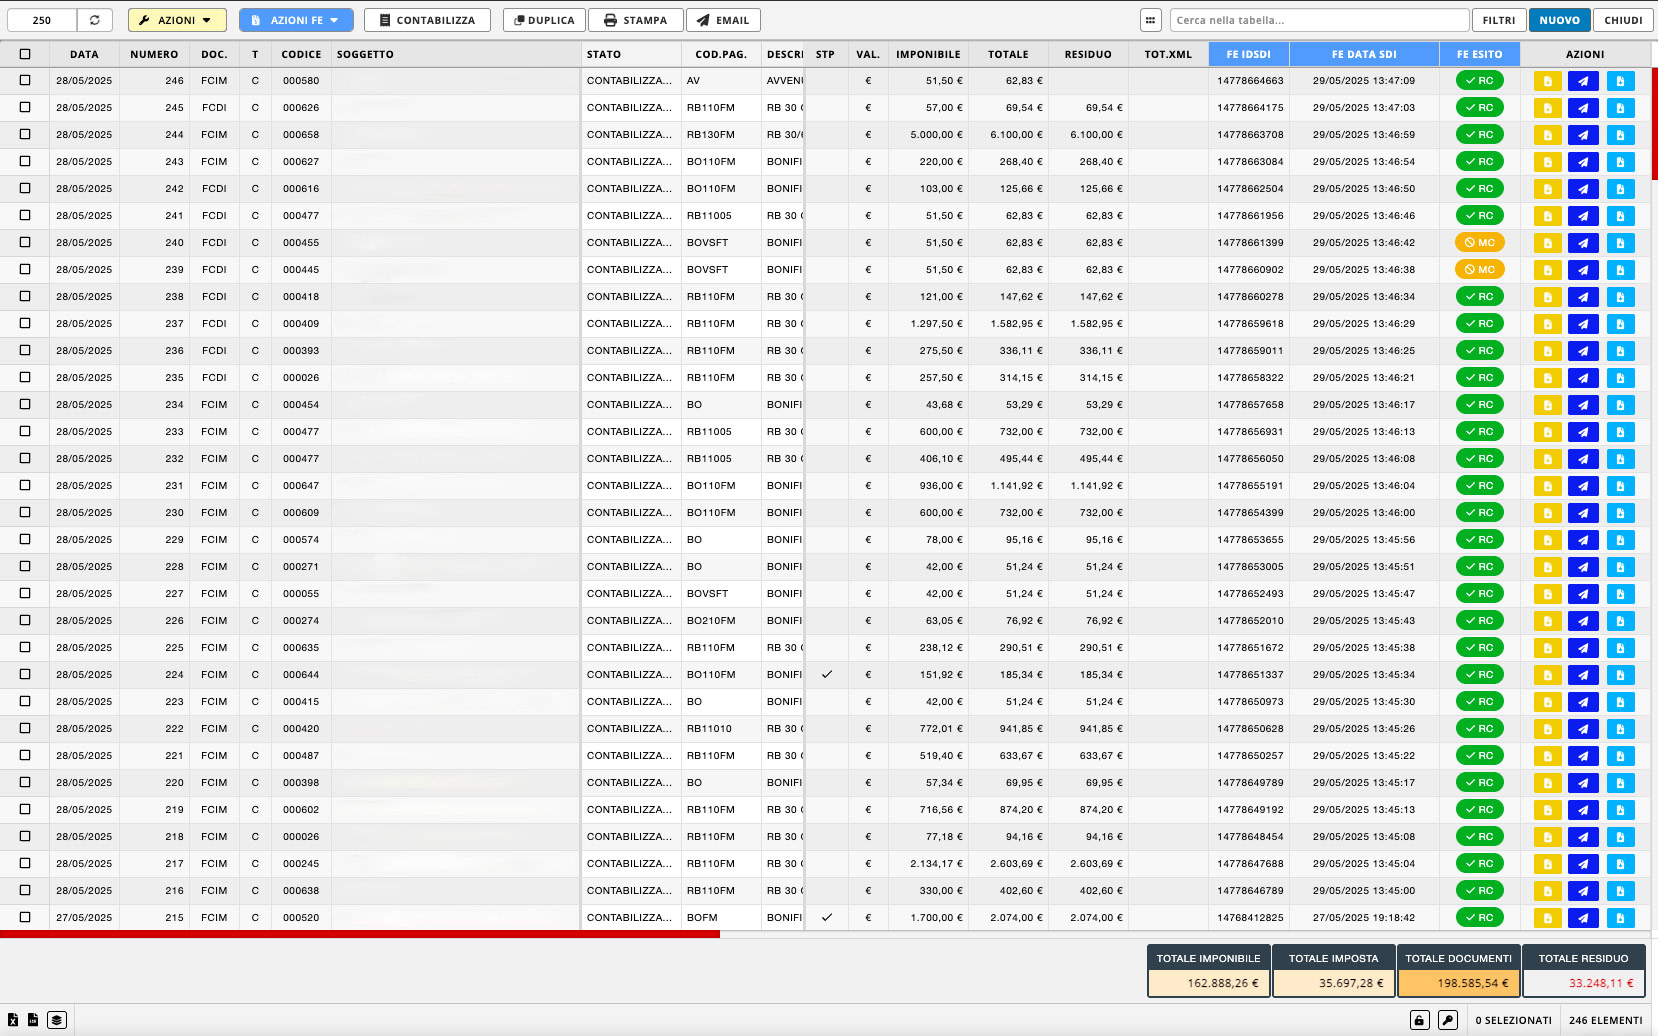Expand the AZIONI dropdown menu
Image resolution: width=1658 pixels, height=1036 pixels.
177,20
